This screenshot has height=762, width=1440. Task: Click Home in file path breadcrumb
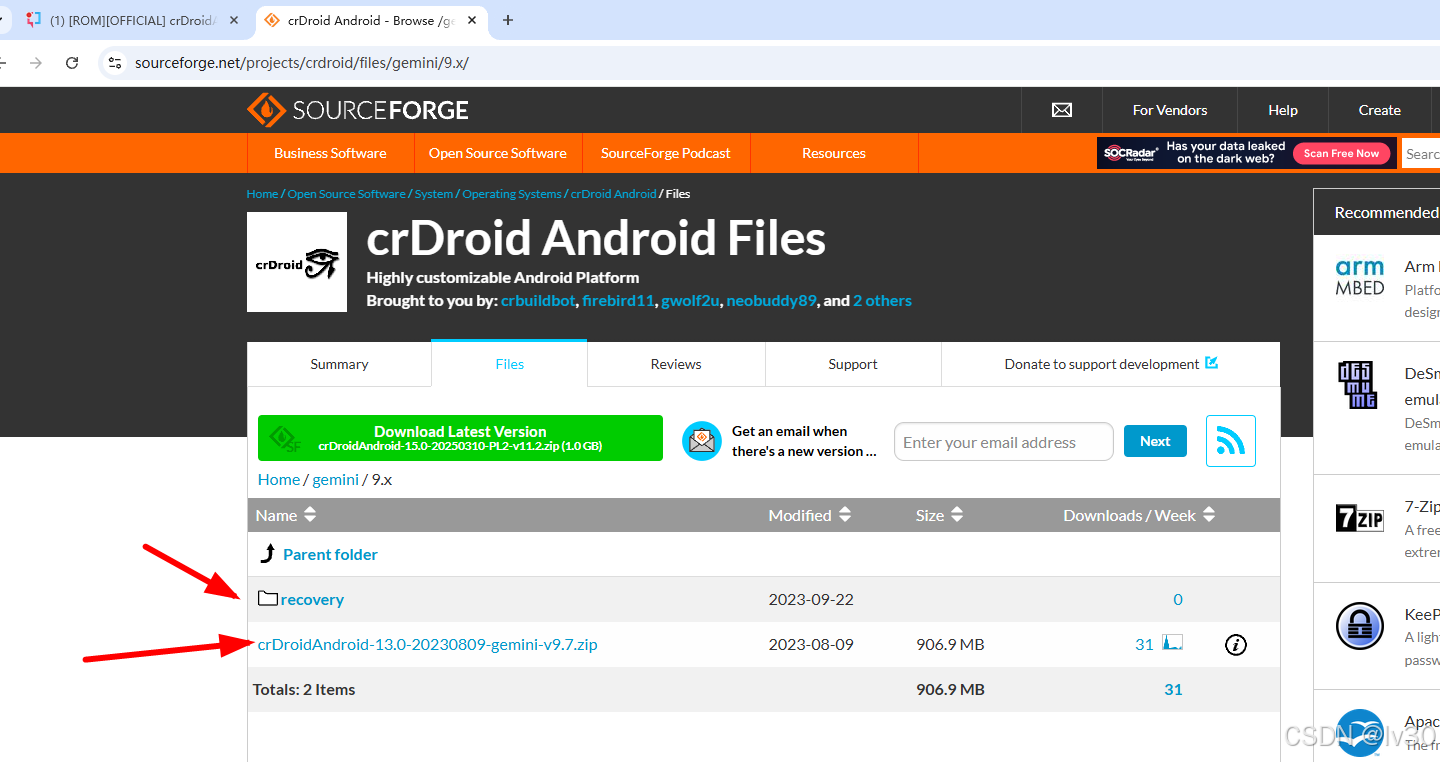click(278, 479)
